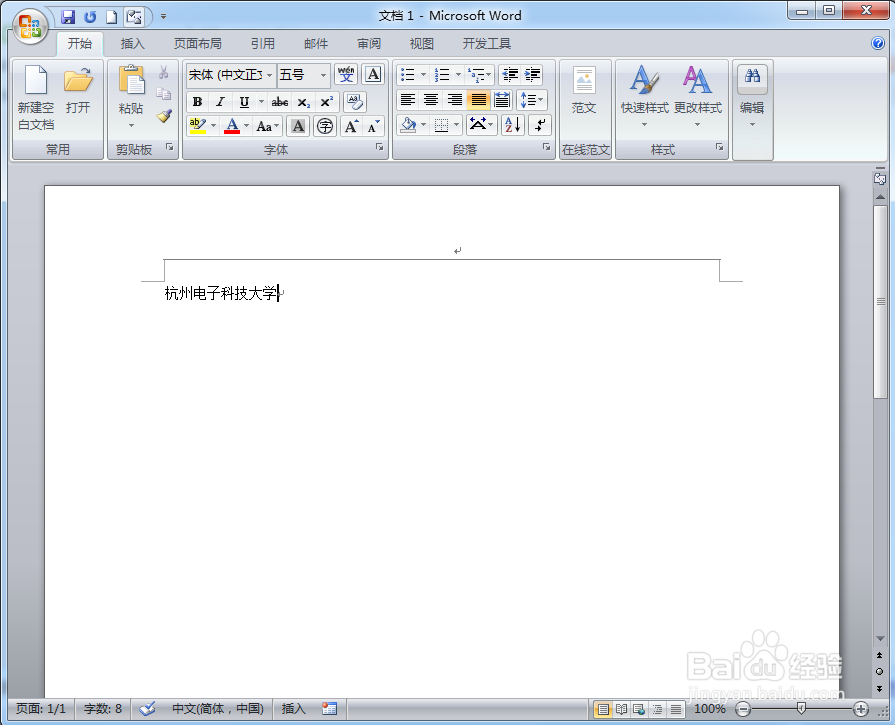Image resolution: width=895 pixels, height=725 pixels.
Task: Toggle underline formatting
Action: [244, 102]
